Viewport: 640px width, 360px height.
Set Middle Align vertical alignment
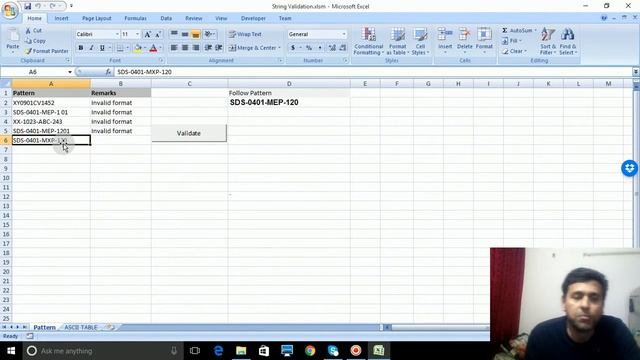(185, 34)
